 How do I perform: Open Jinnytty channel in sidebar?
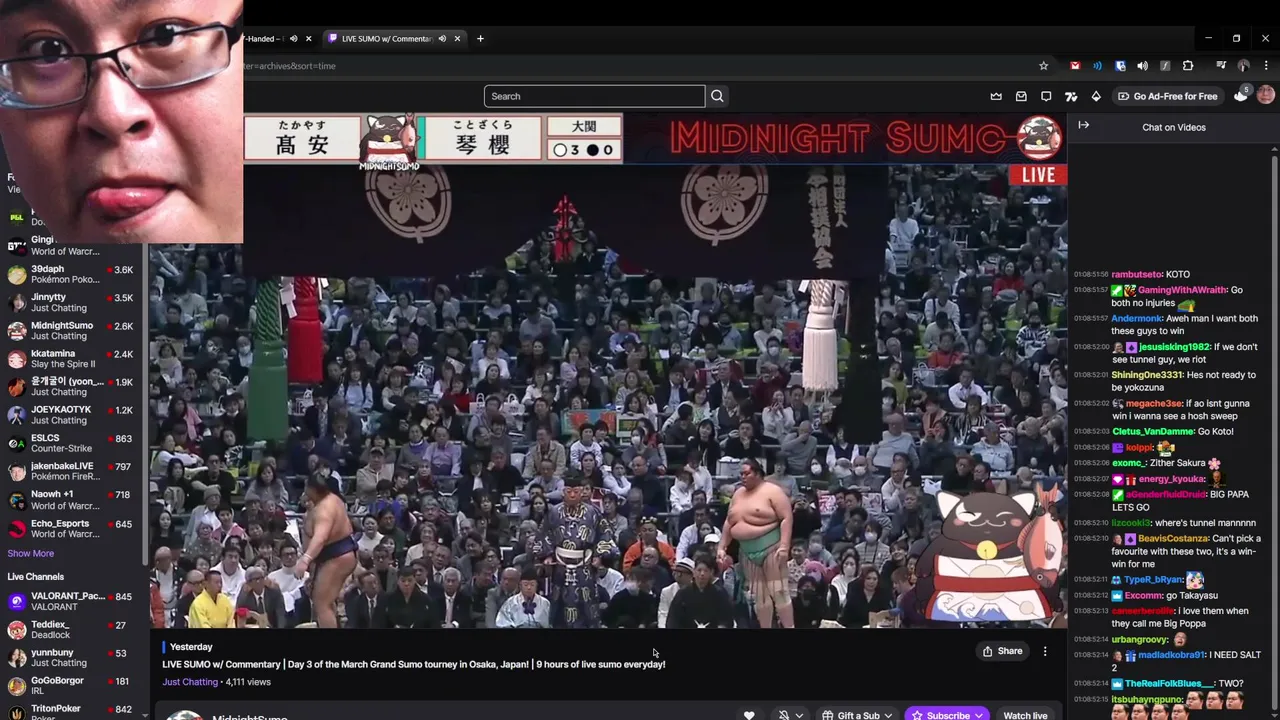[72, 303]
